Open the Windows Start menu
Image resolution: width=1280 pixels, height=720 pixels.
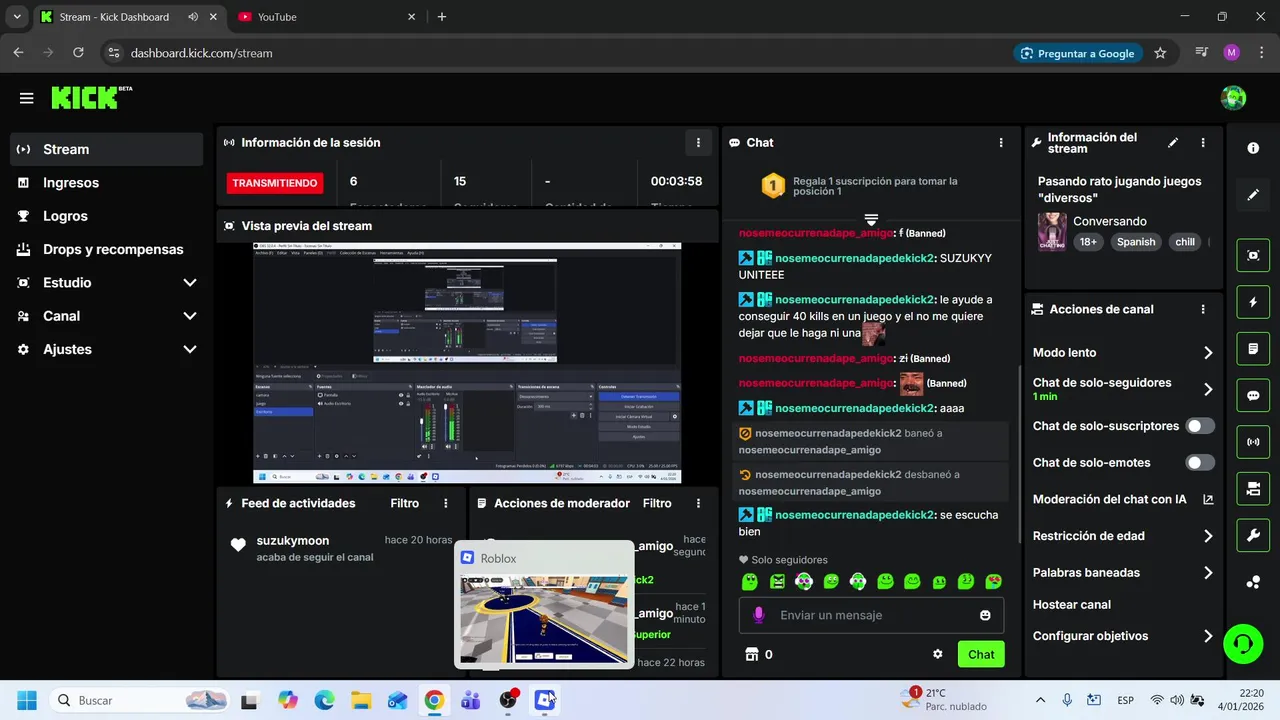point(27,700)
